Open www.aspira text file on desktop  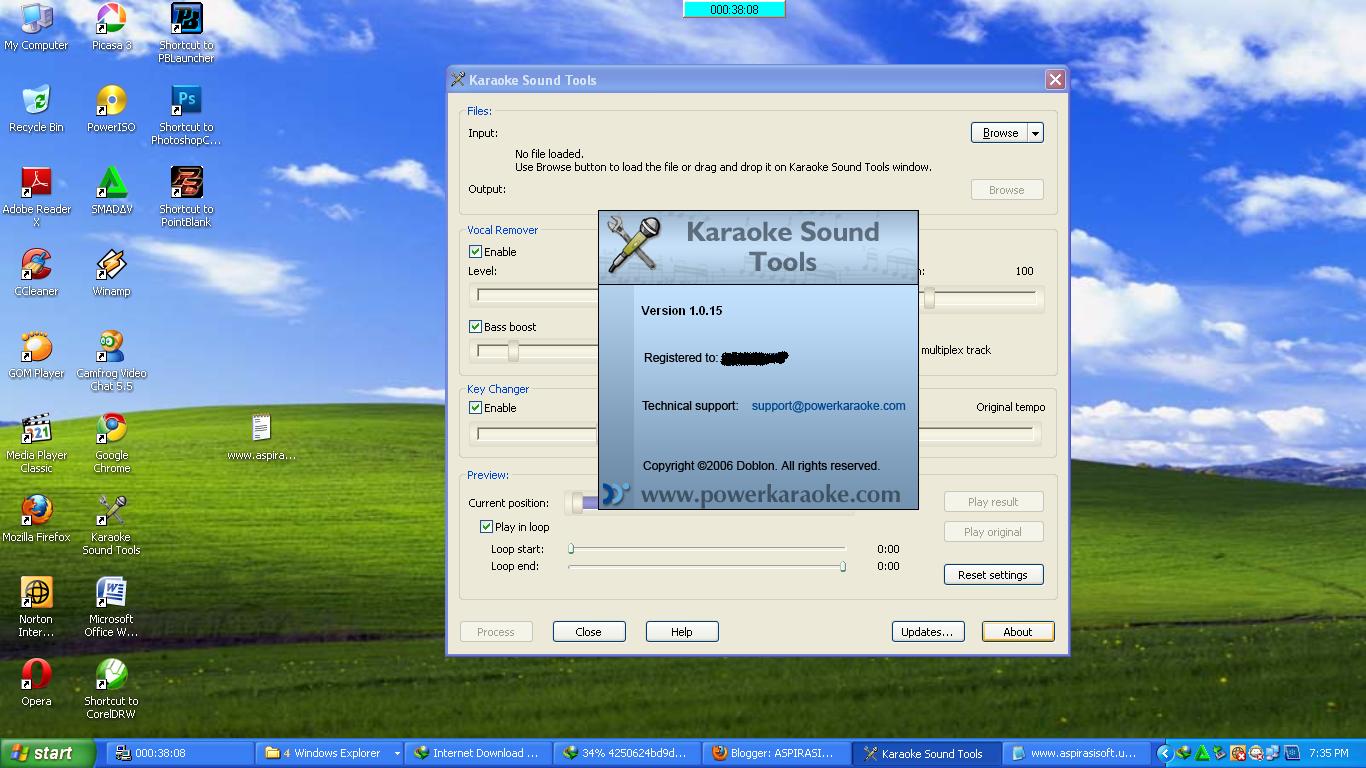(x=261, y=437)
